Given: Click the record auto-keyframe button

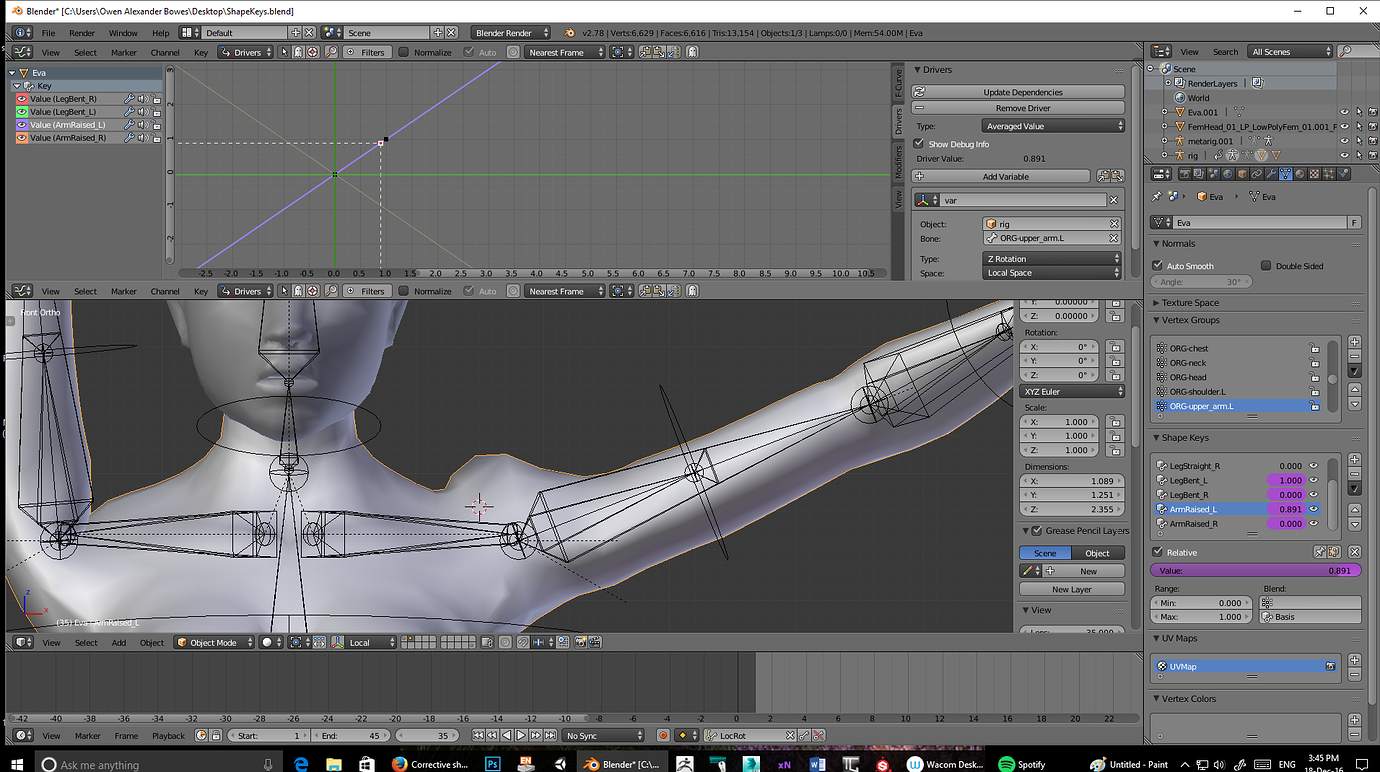Looking at the screenshot, I should 662,735.
